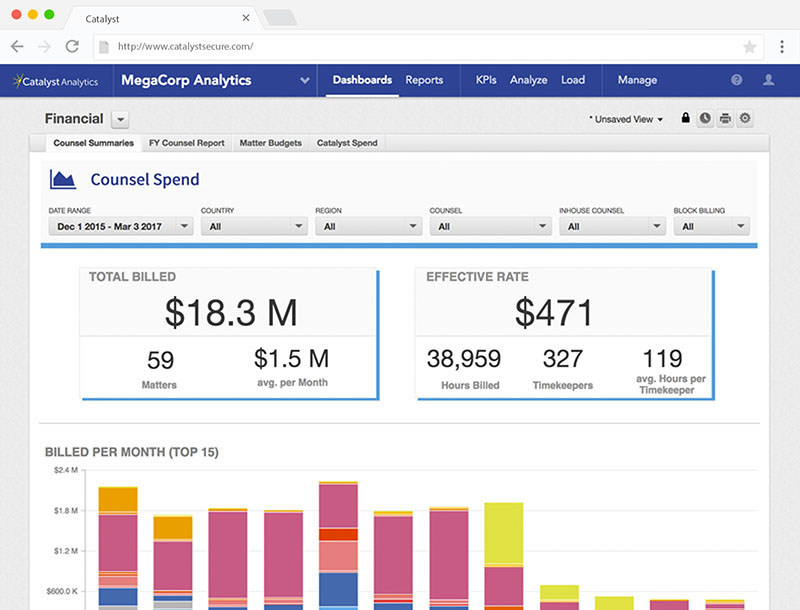
Task: Switch to the Matter Budgets tab
Action: point(270,143)
